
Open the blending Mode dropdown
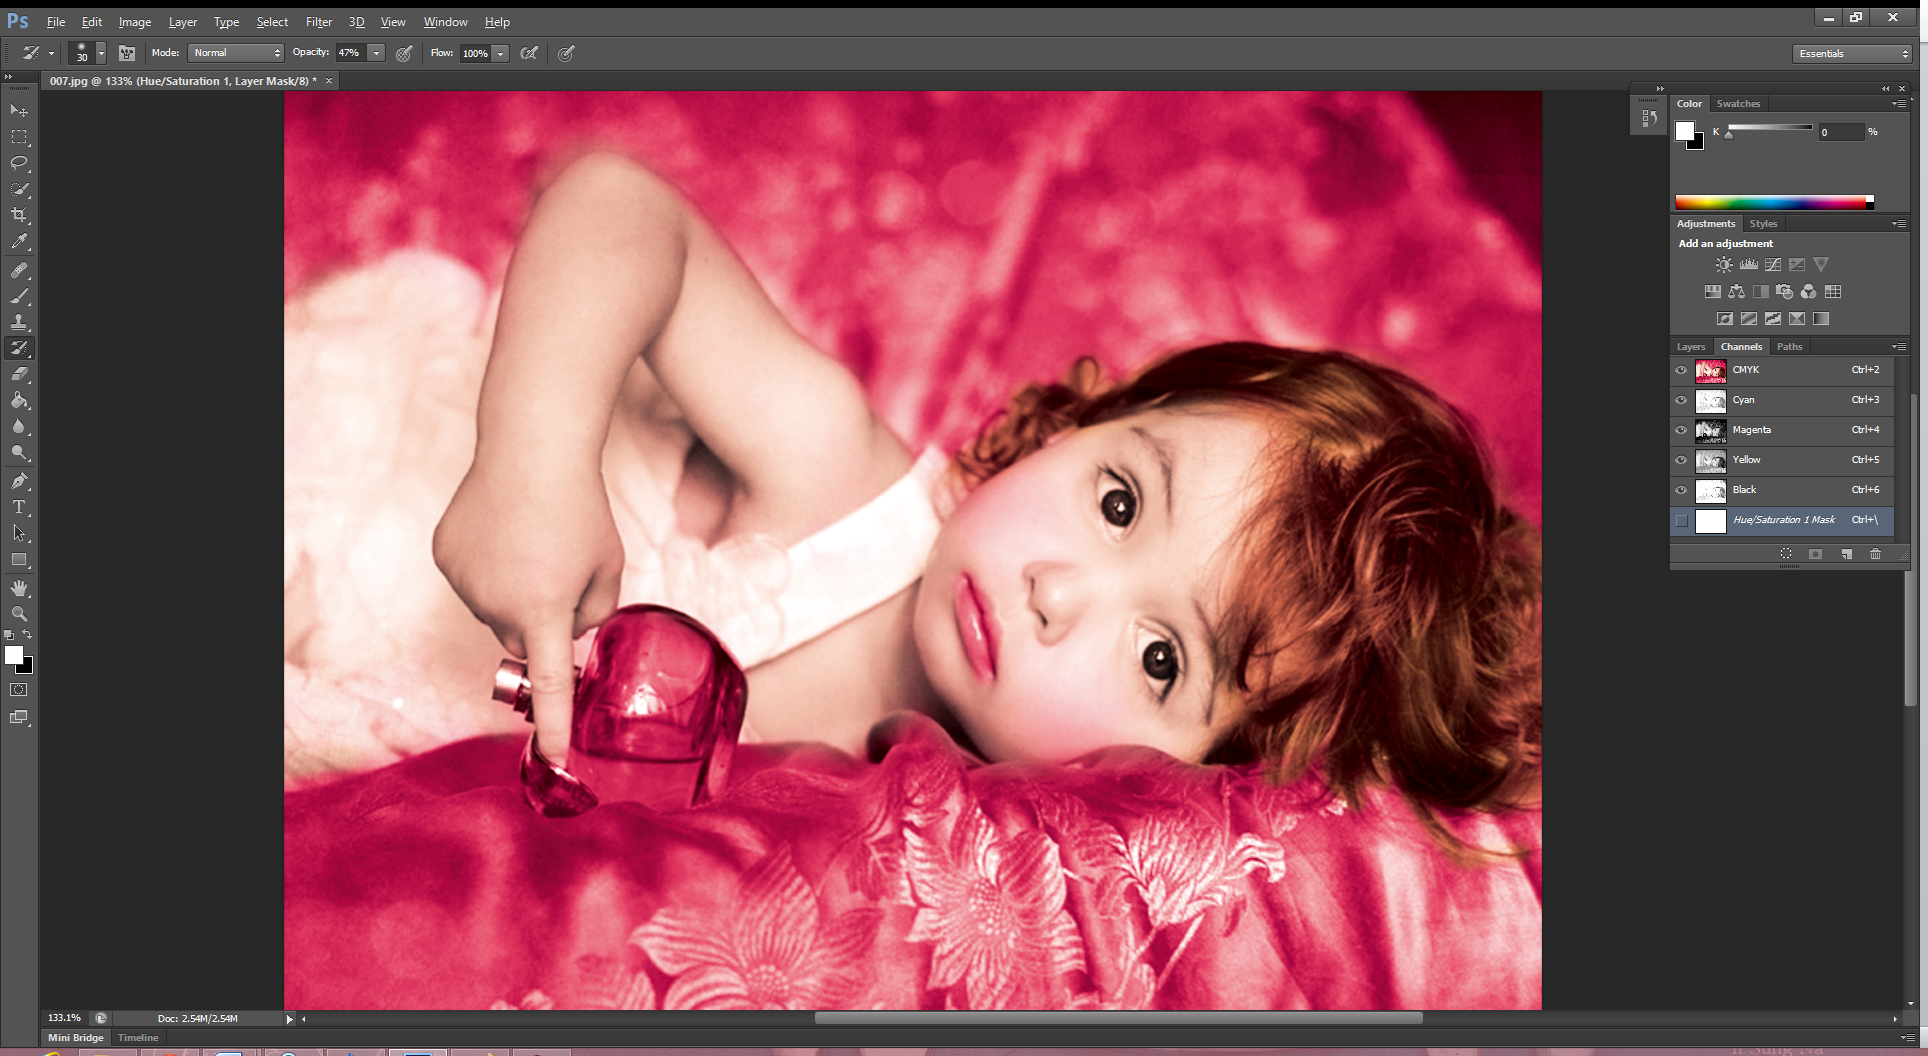click(236, 53)
